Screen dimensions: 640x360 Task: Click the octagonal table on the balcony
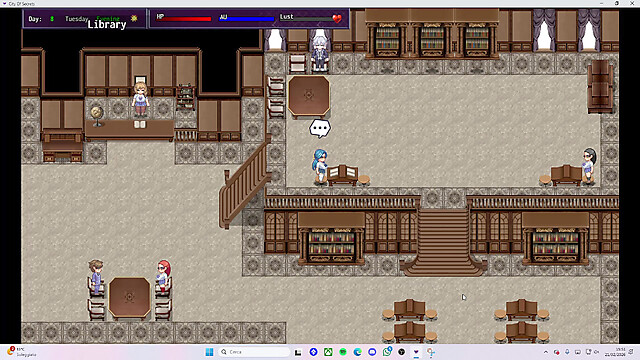[309, 96]
